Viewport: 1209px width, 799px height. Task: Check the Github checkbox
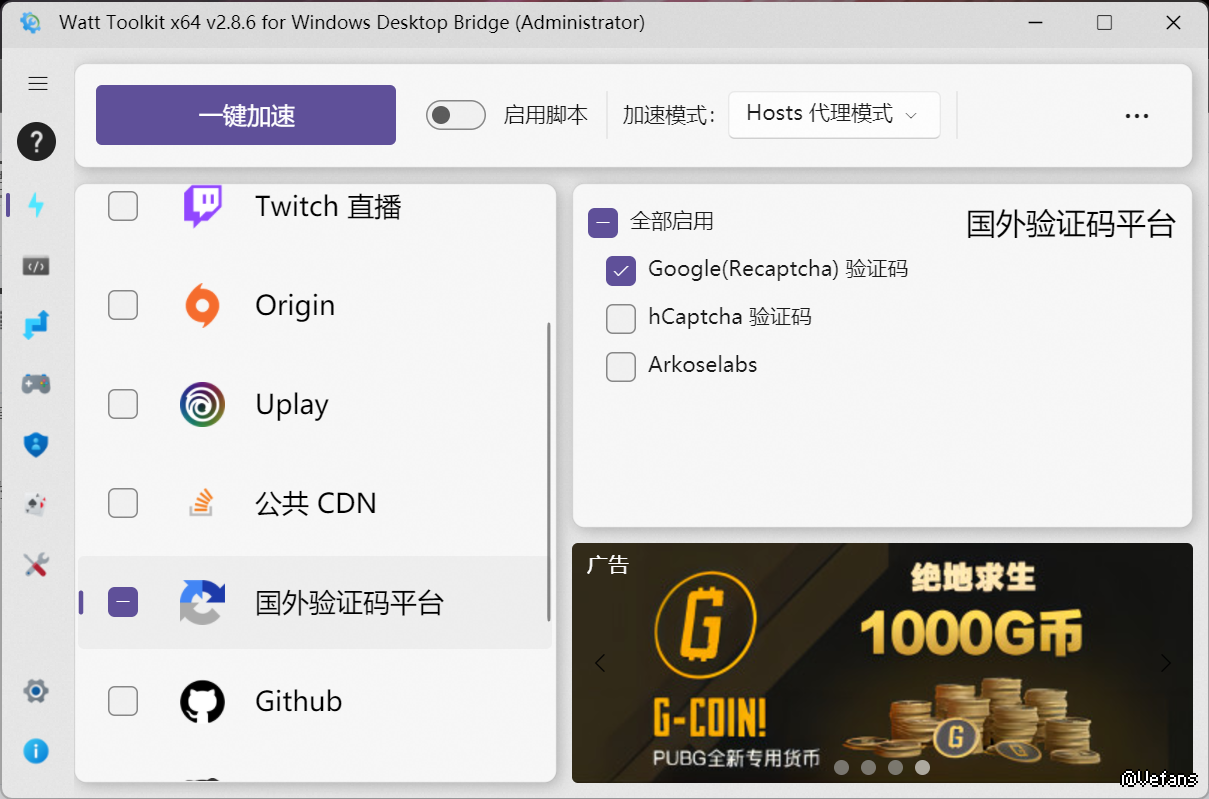click(123, 701)
